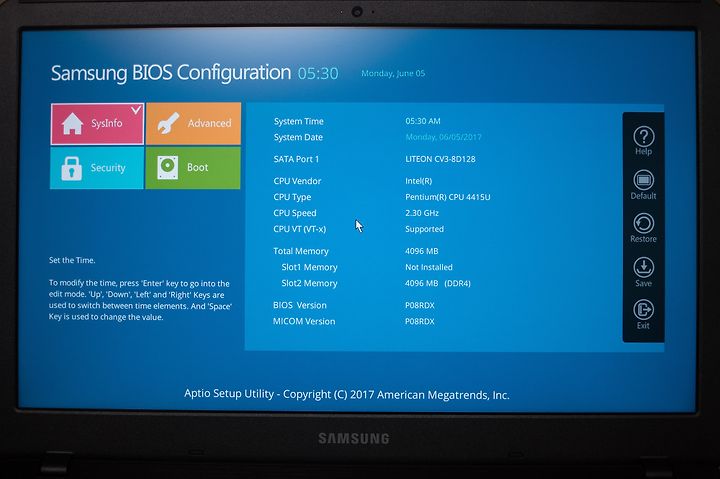Click the LITEON CV3-8D128 value
This screenshot has width=720, height=479.
point(440,159)
